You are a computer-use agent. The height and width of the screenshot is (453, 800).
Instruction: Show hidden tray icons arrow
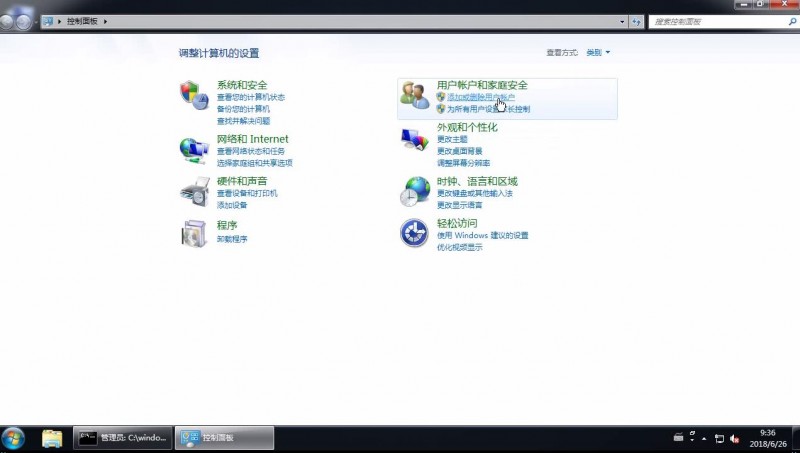point(704,439)
